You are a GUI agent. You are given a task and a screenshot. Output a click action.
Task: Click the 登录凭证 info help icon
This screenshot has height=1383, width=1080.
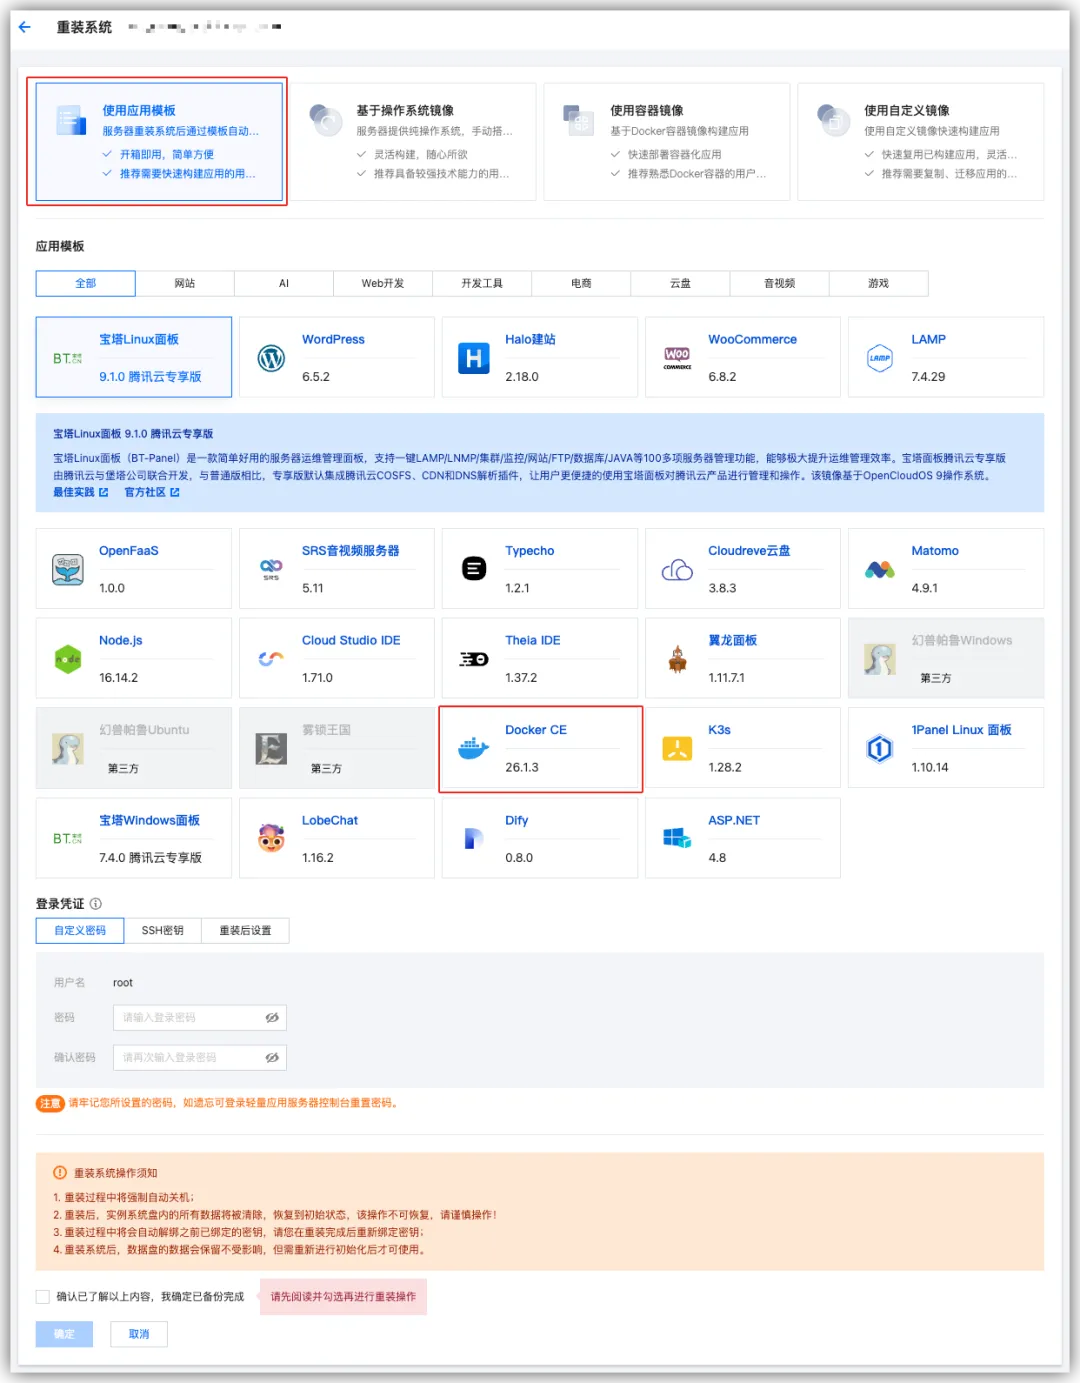coord(96,903)
